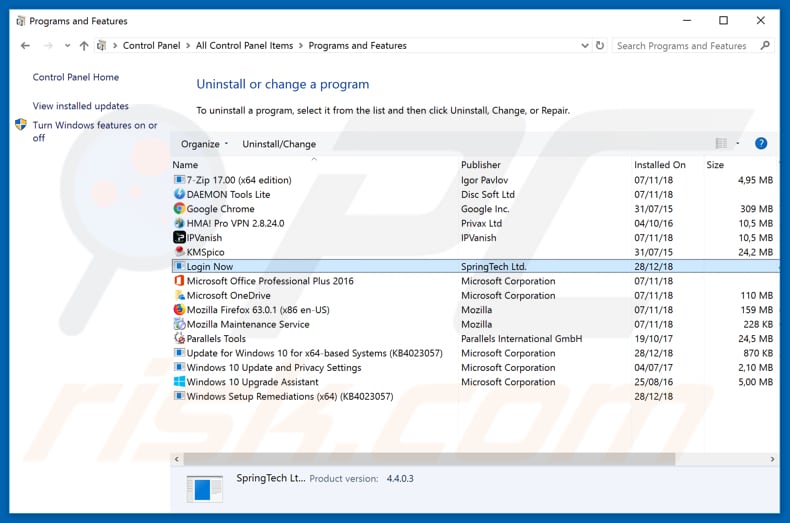Image resolution: width=790 pixels, height=523 pixels.
Task: Click the 25/08/16 install date
Action: coord(653,382)
